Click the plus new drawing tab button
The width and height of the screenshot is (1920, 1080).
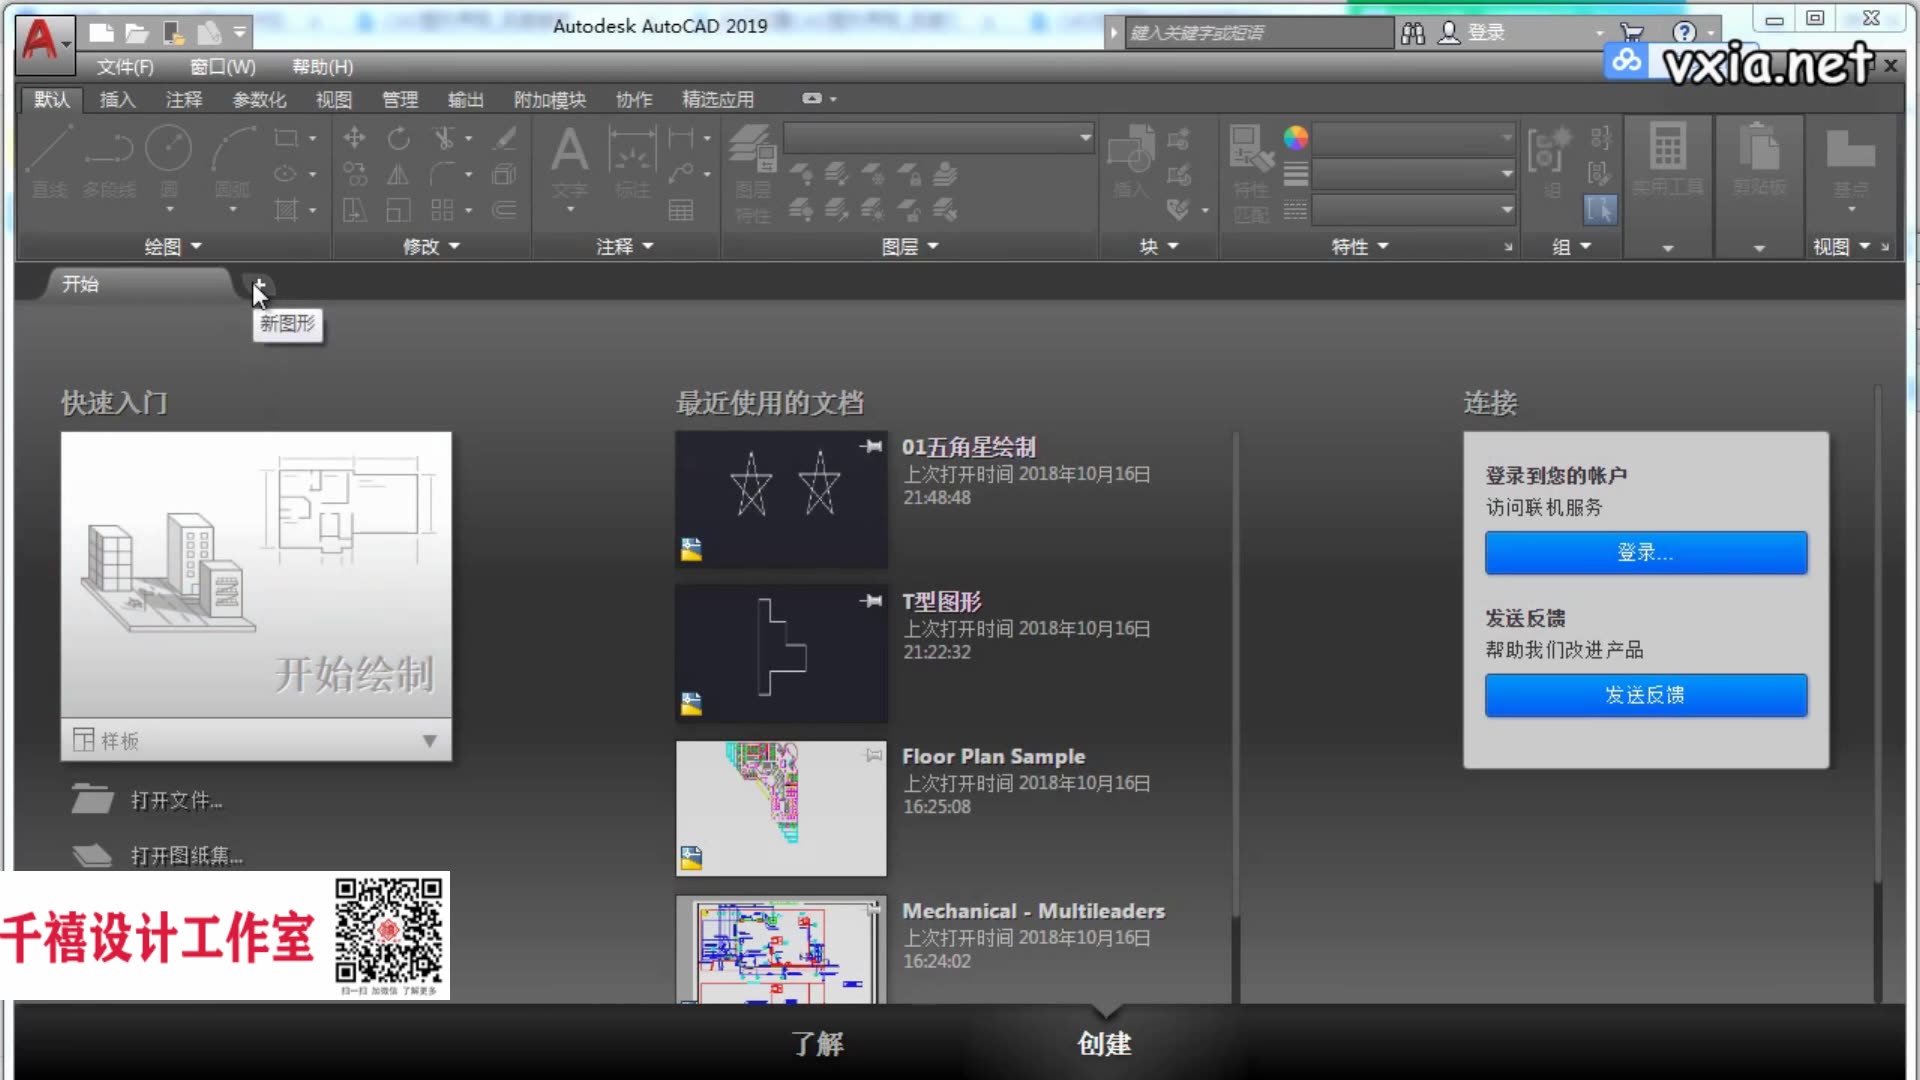(x=258, y=285)
